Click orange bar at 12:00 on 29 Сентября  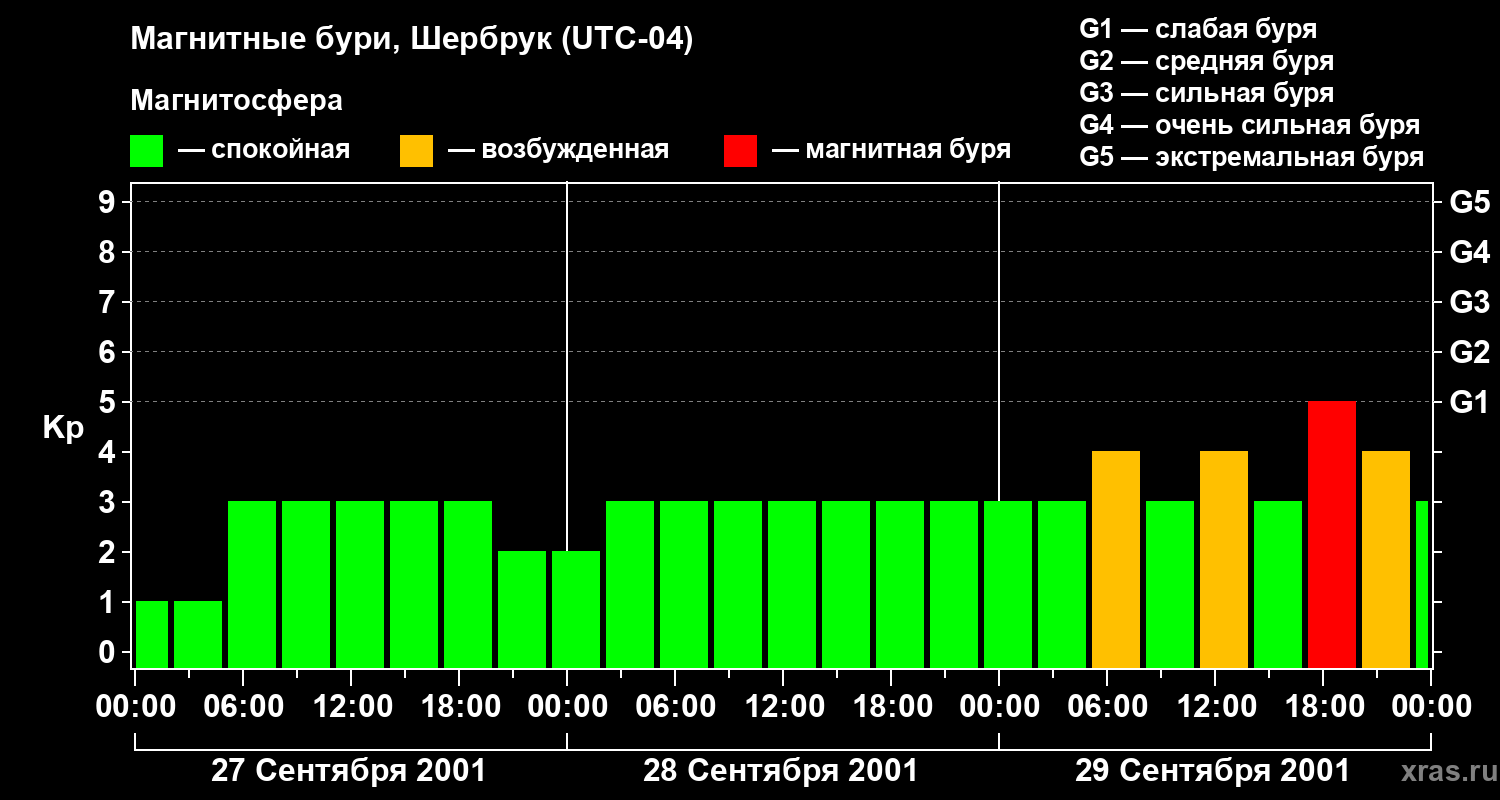pyautogui.click(x=1224, y=560)
